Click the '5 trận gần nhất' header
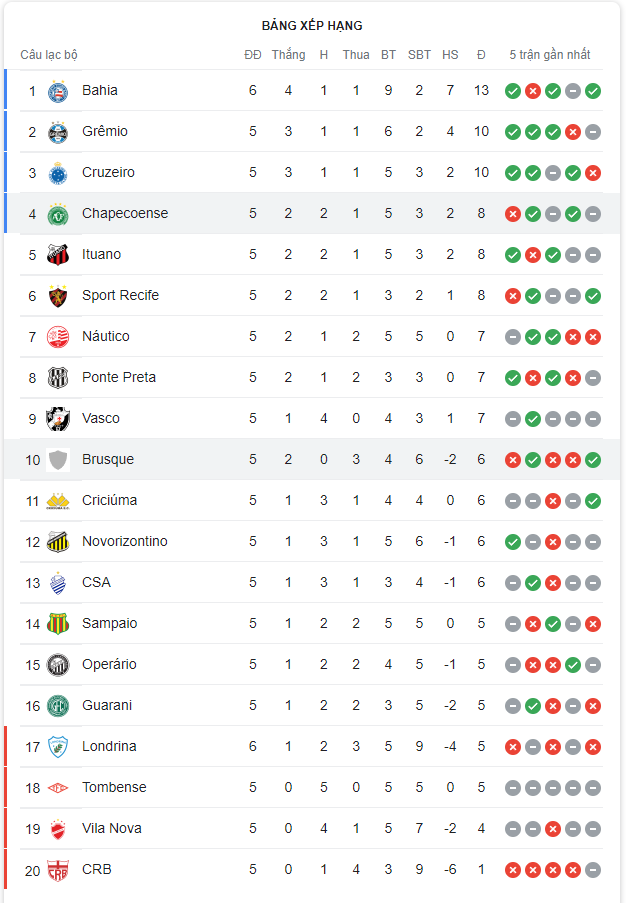 (x=550, y=55)
